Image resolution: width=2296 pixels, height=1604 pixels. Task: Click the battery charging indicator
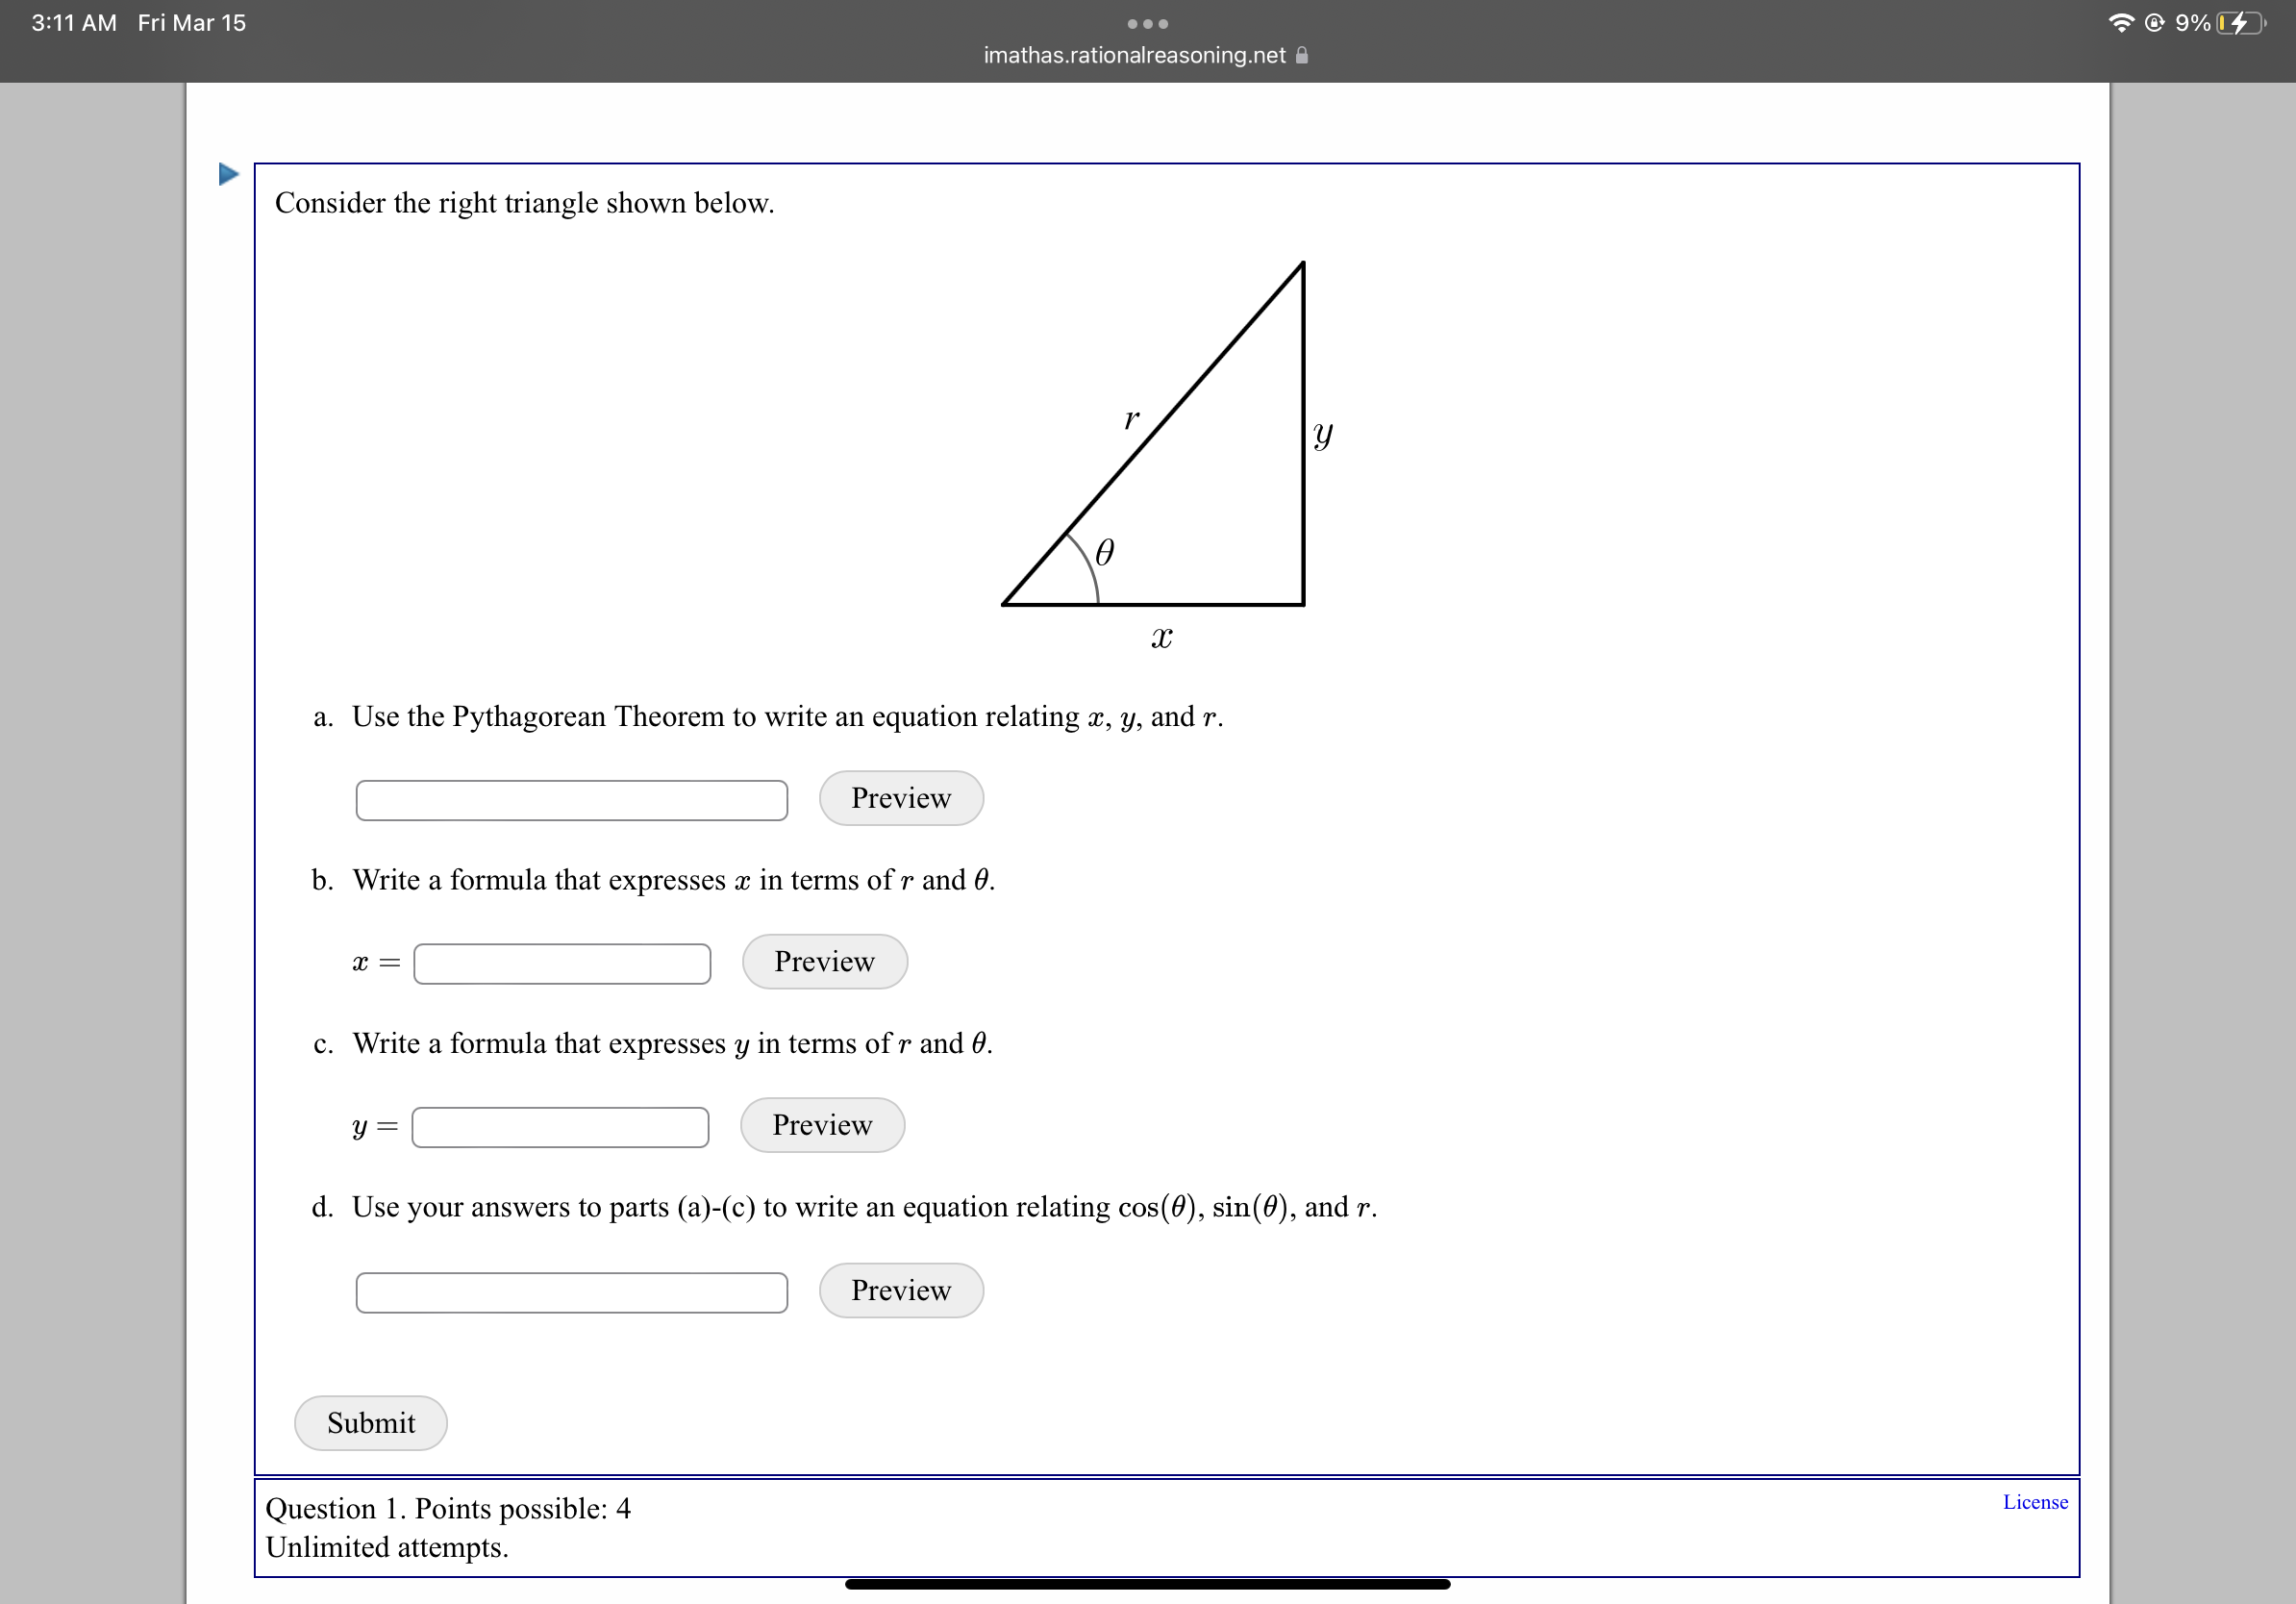[2237, 22]
